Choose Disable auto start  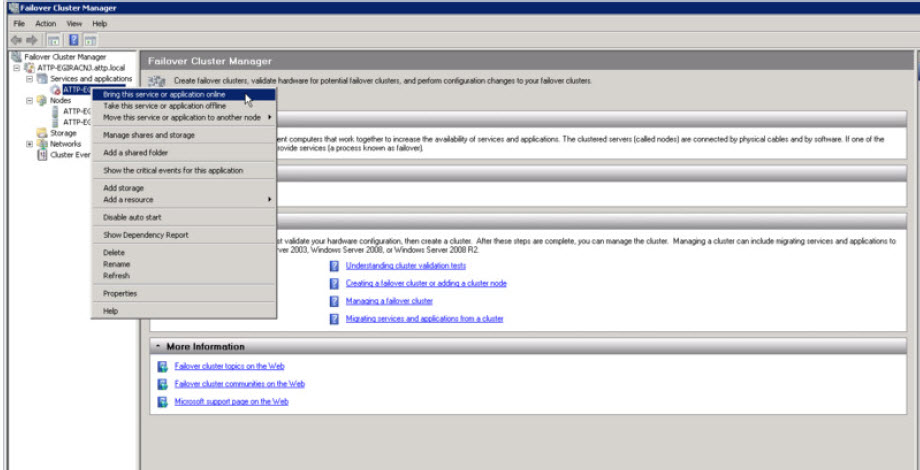(x=183, y=217)
